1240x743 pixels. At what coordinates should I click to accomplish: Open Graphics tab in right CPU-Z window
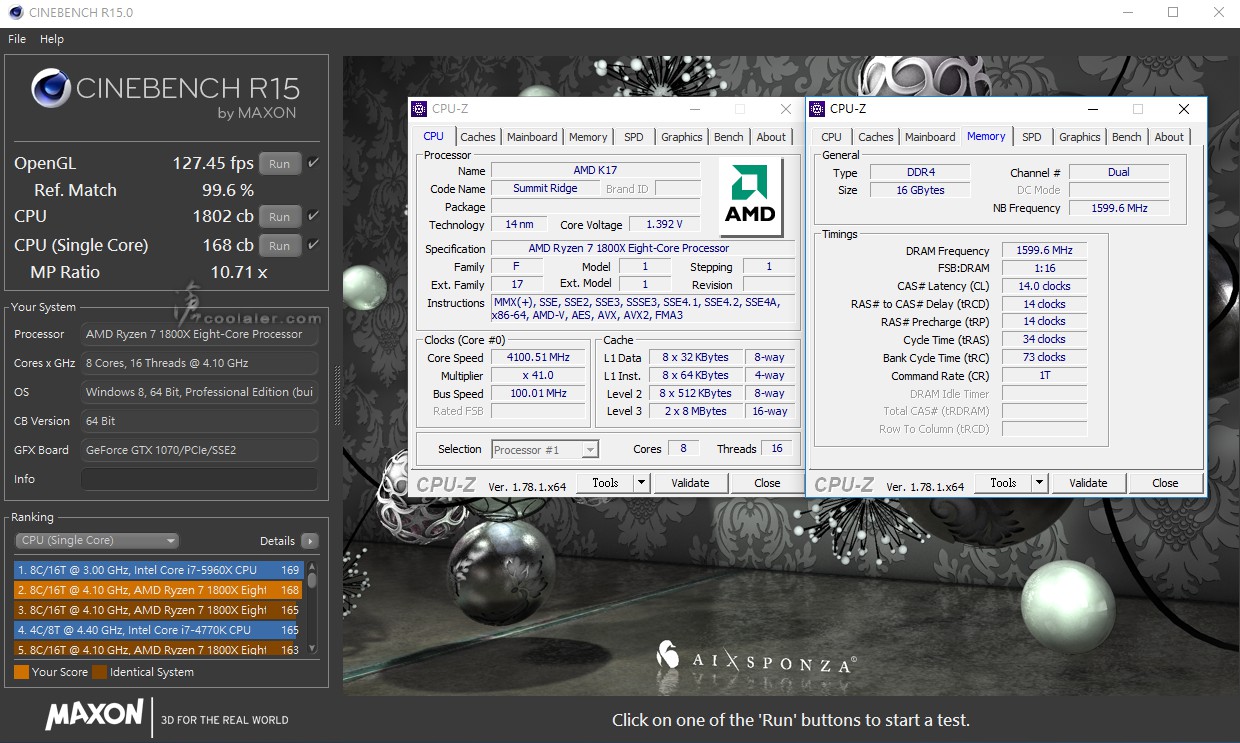[x=1080, y=137]
